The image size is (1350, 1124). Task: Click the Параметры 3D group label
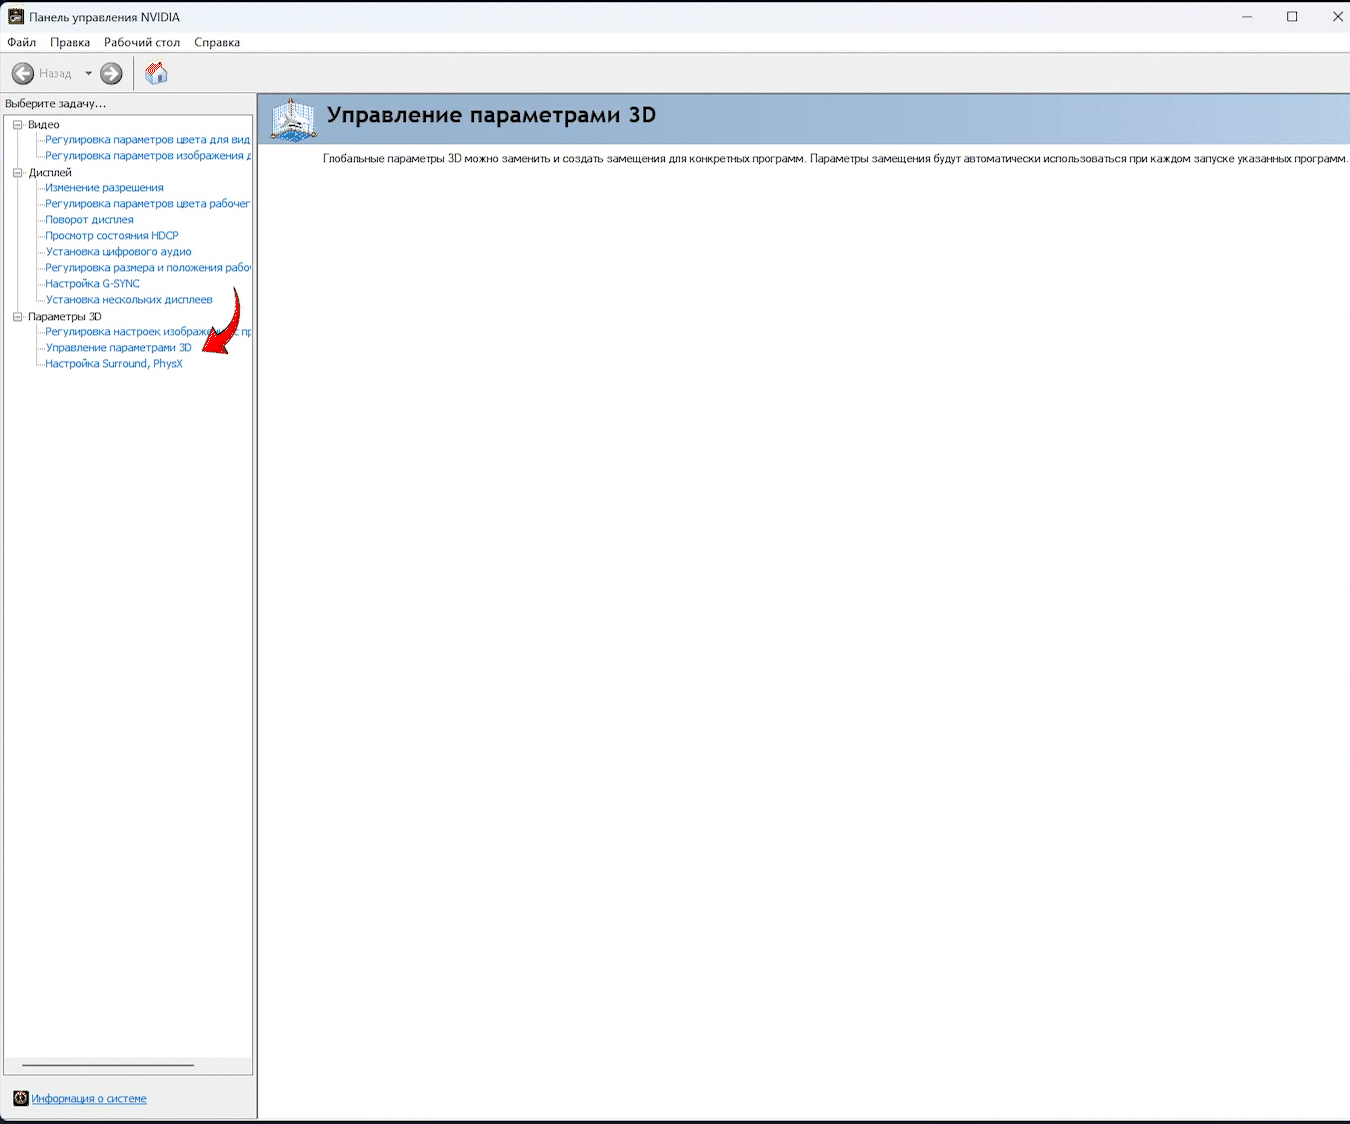(65, 316)
